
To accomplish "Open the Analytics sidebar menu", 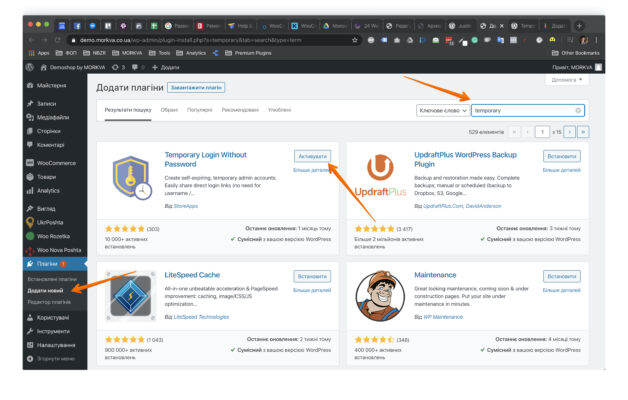I will pyautogui.click(x=48, y=191).
